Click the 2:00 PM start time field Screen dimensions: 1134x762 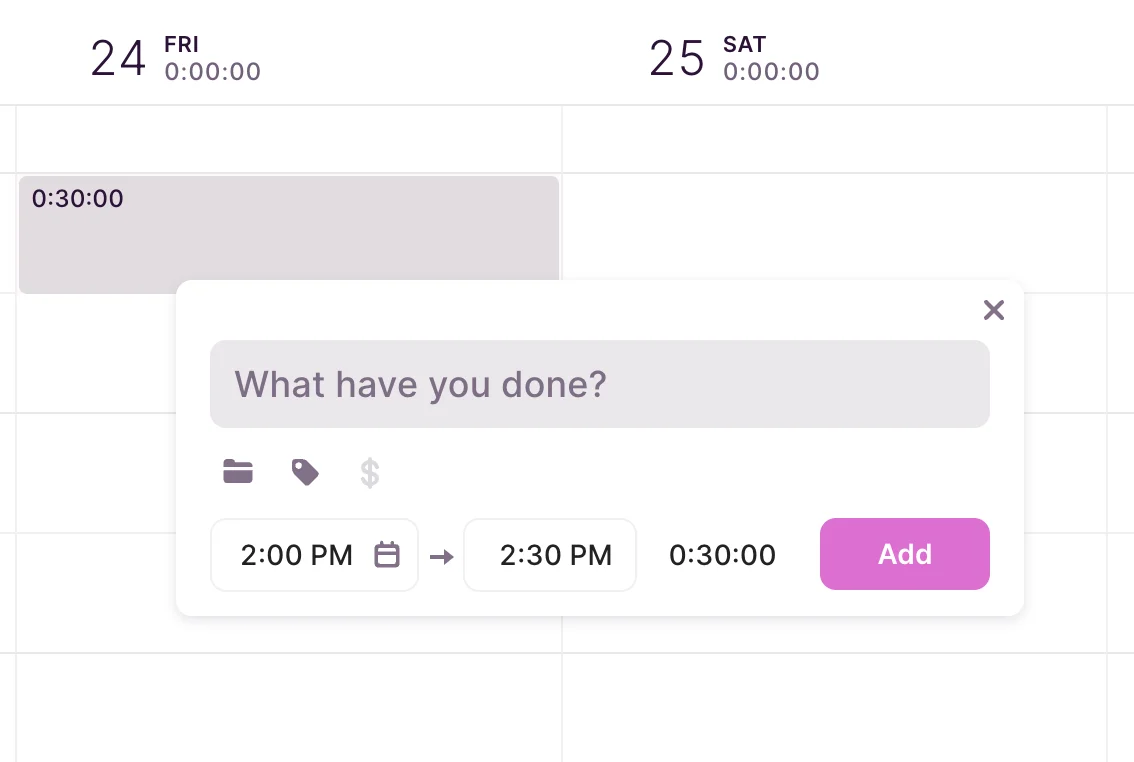tap(297, 555)
